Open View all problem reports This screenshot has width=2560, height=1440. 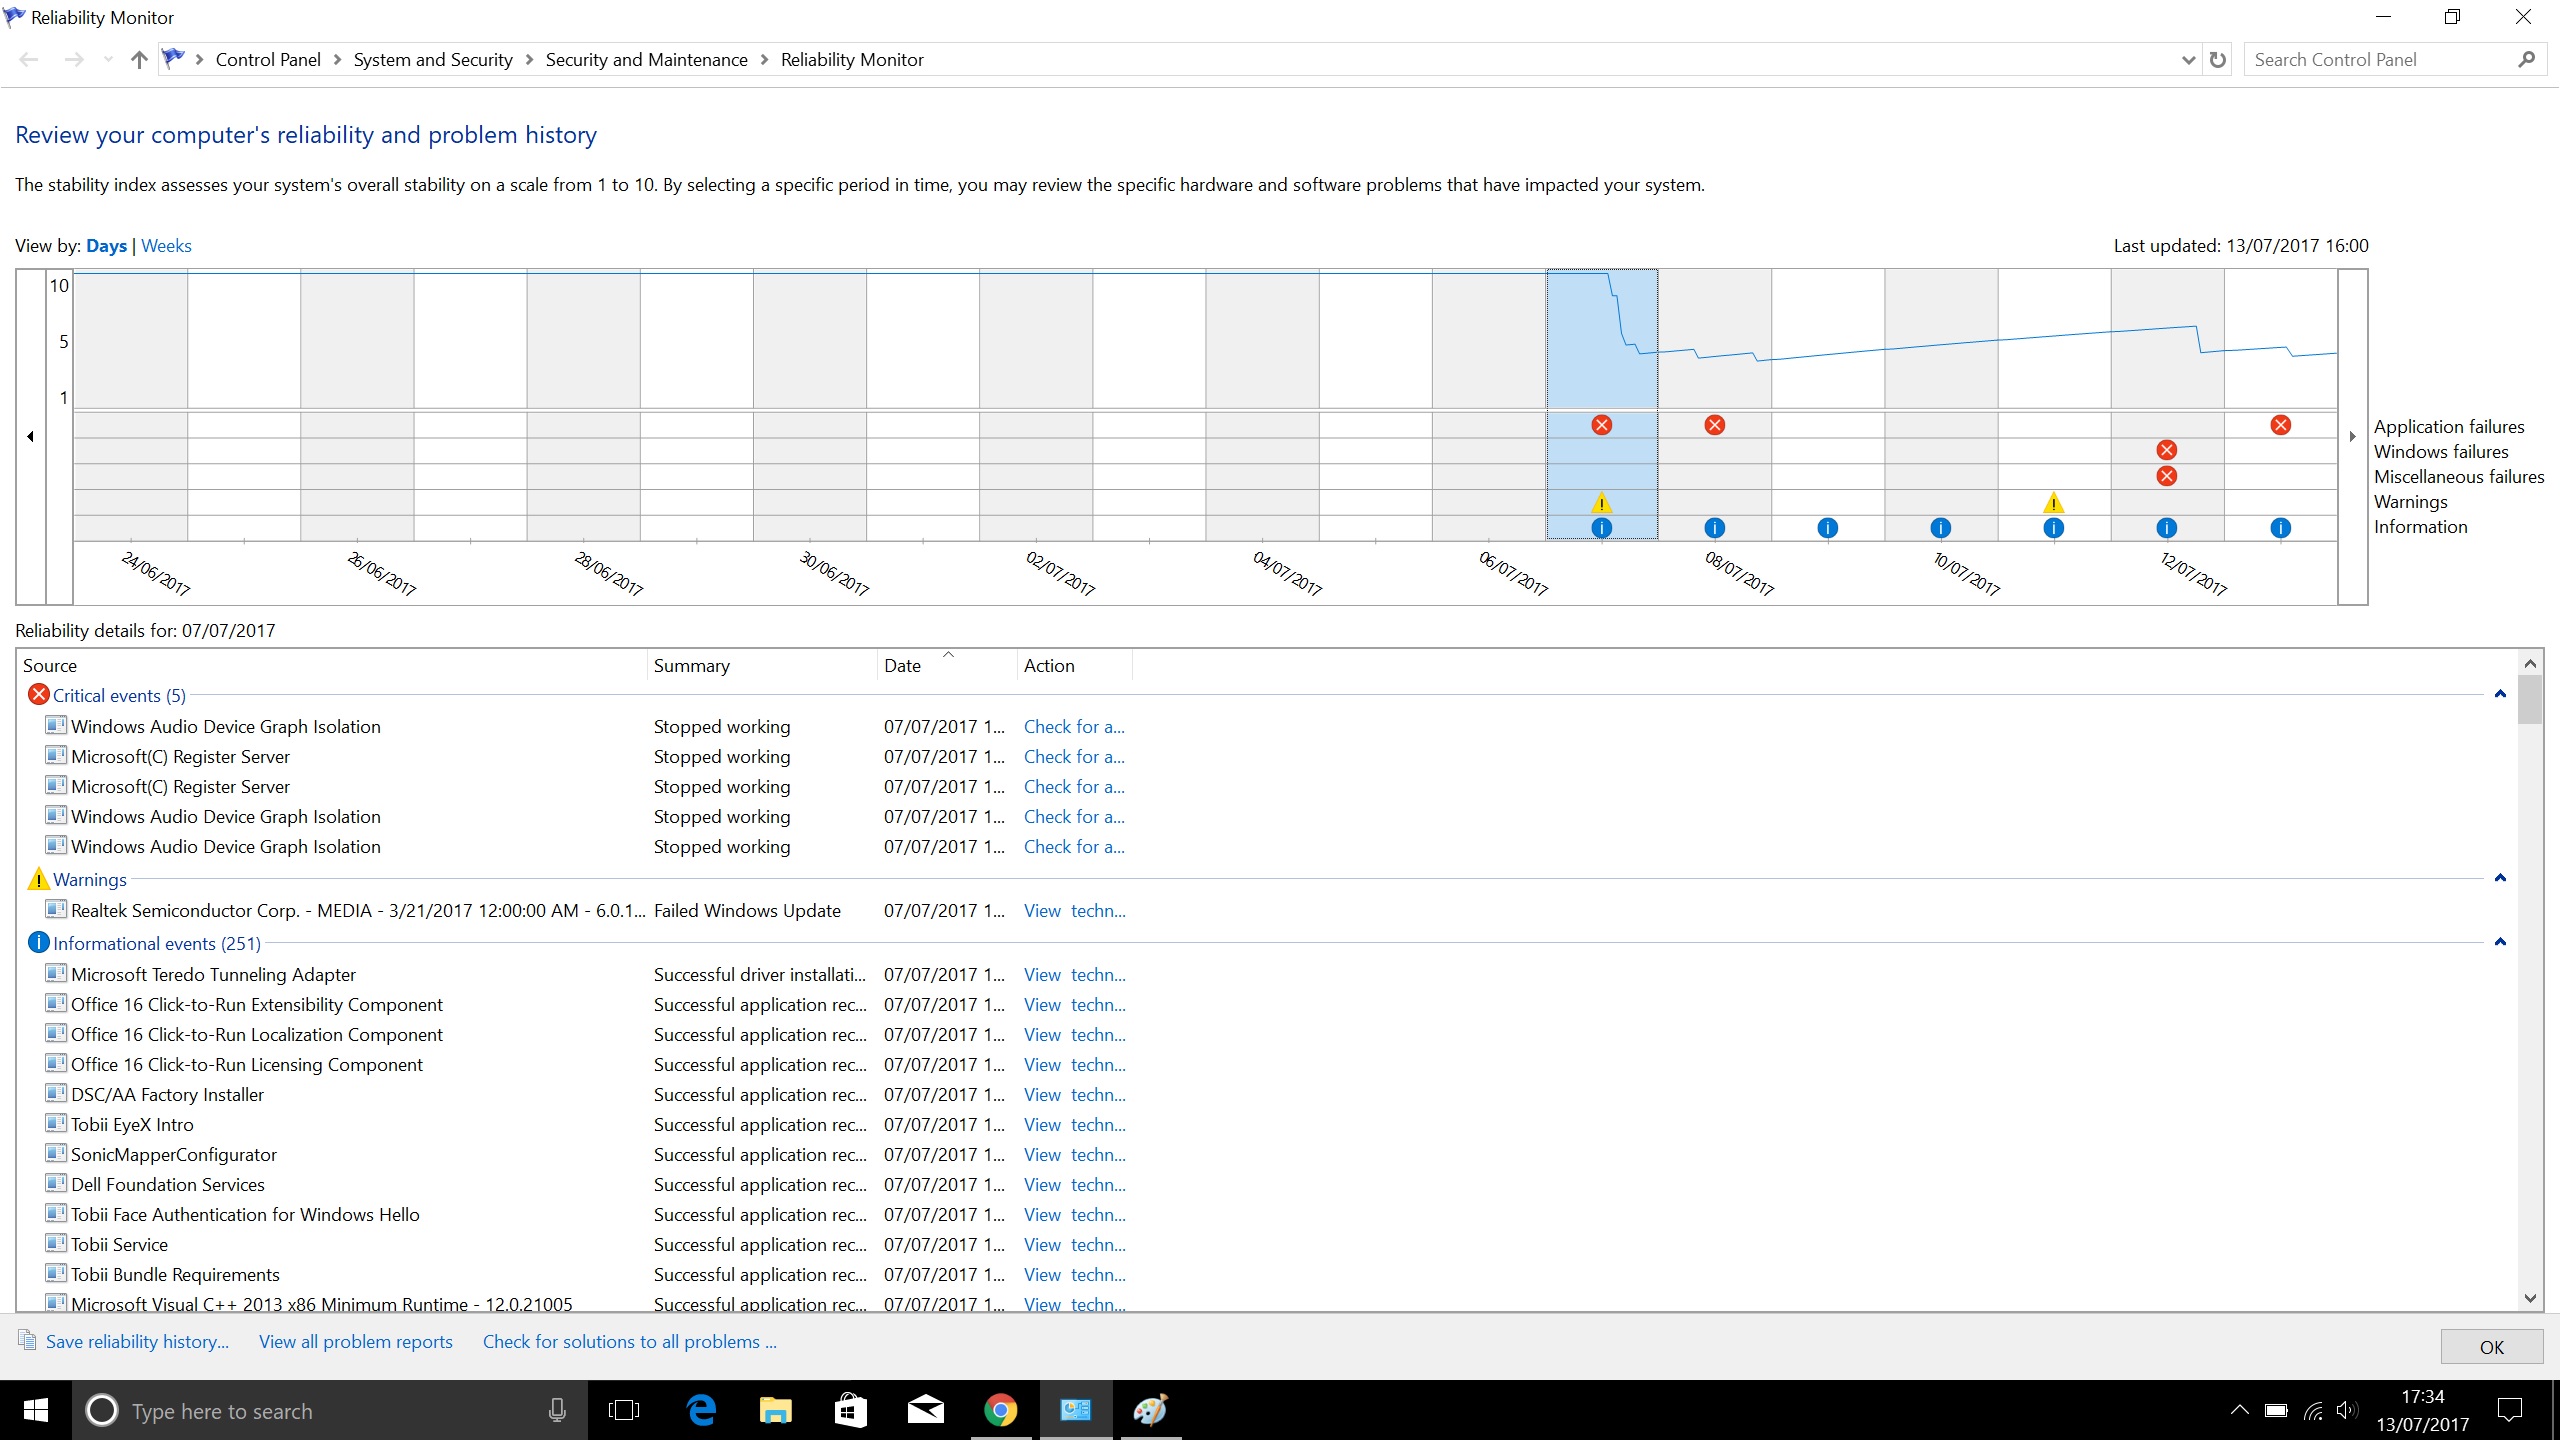356,1342
